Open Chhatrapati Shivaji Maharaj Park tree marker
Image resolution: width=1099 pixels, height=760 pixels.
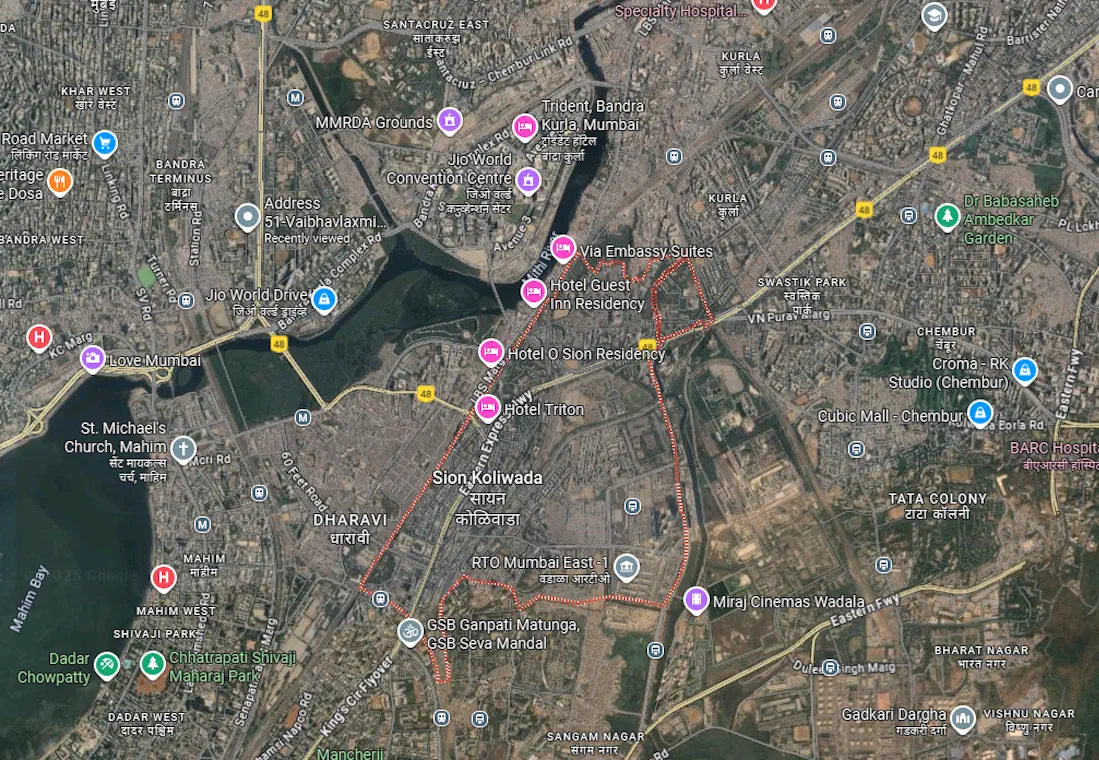click(x=153, y=663)
